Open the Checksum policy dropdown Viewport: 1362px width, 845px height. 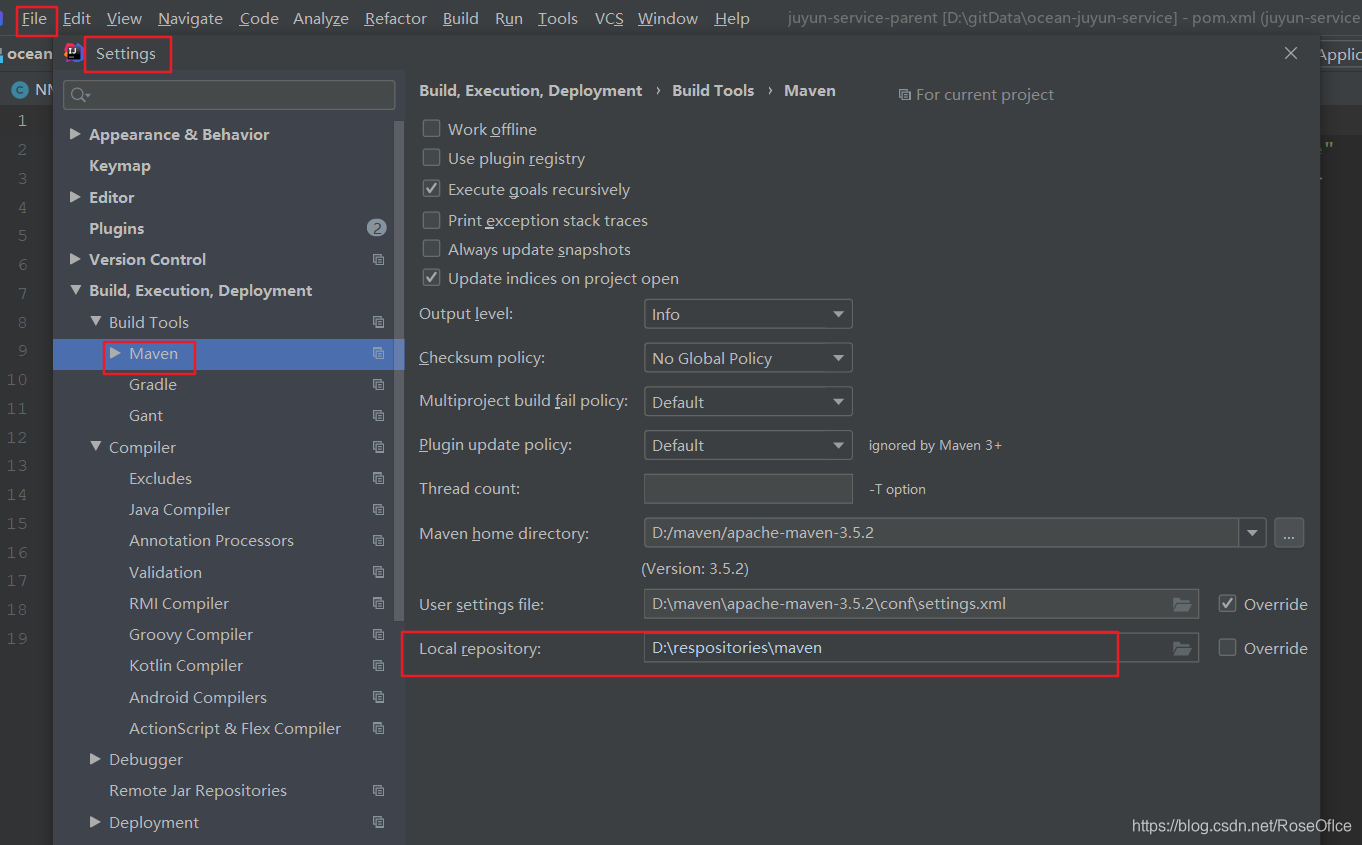748,358
